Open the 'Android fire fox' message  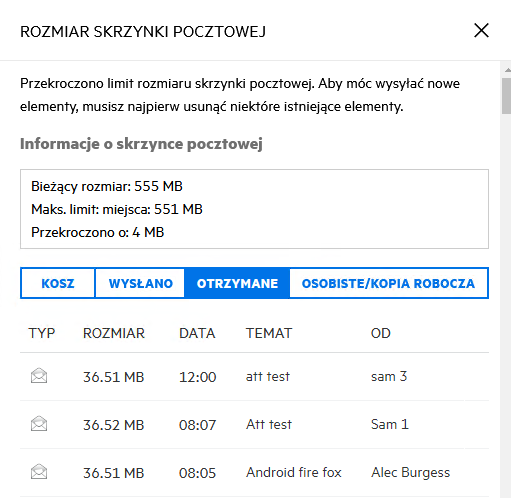tap(294, 473)
